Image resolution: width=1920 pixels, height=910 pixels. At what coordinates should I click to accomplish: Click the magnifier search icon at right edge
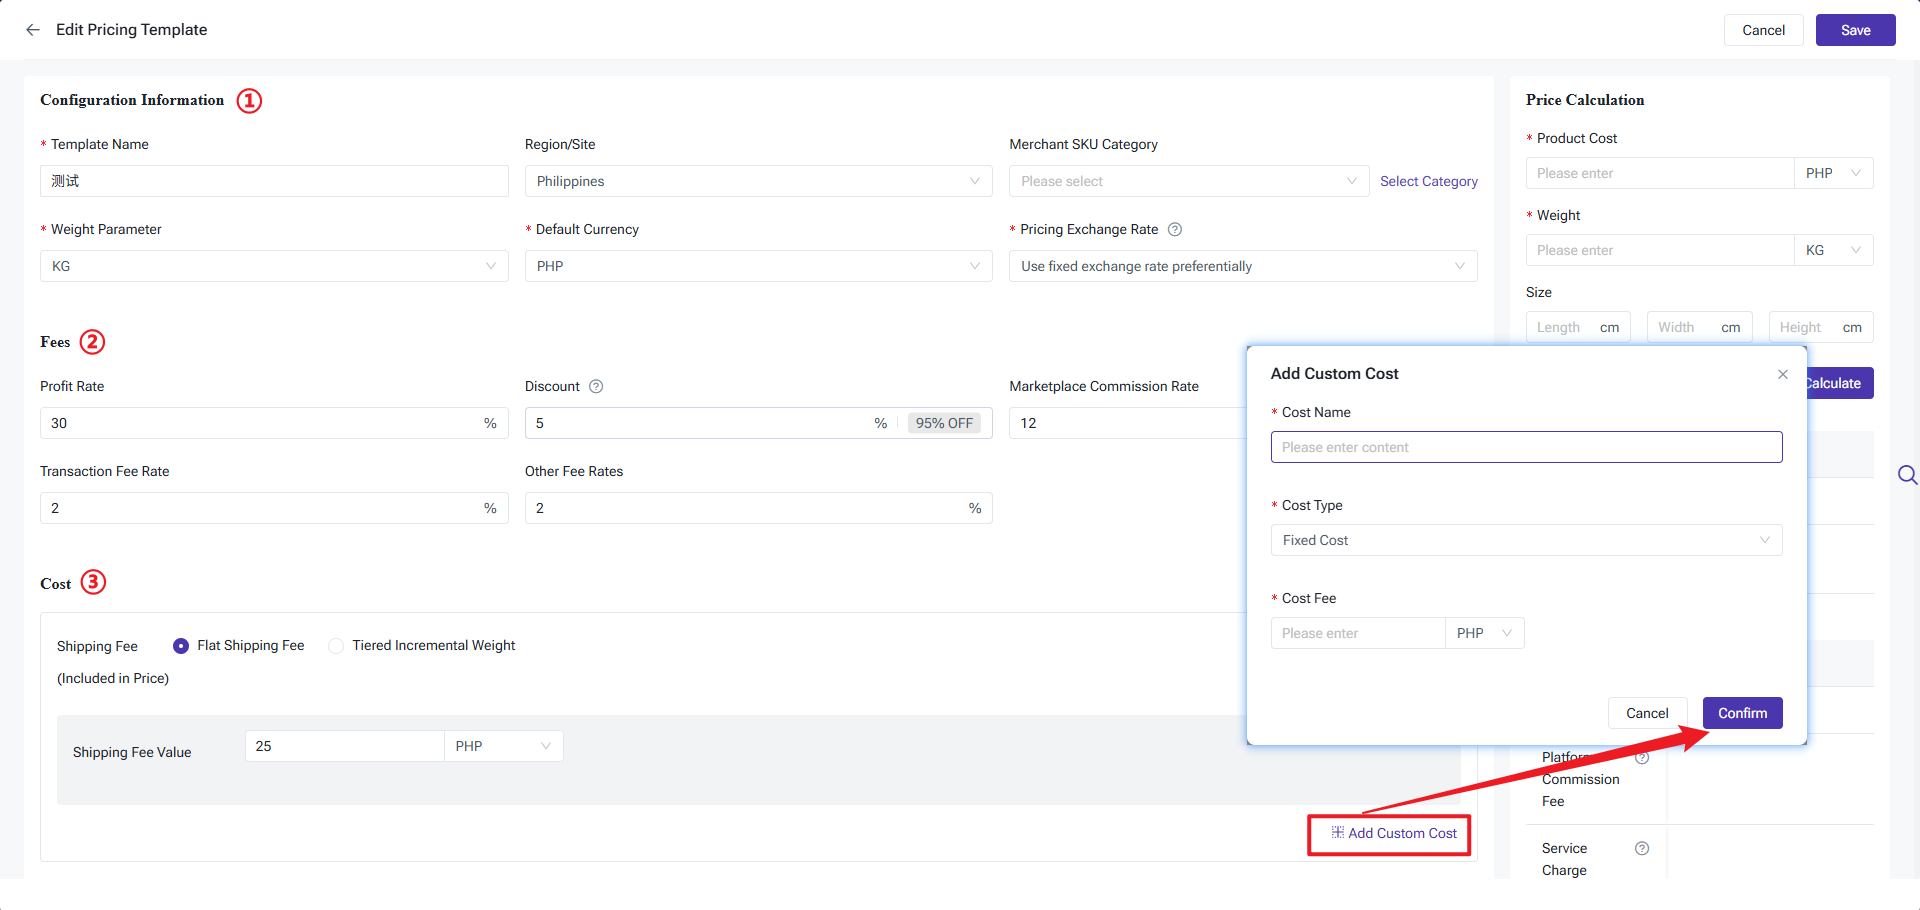1907,475
